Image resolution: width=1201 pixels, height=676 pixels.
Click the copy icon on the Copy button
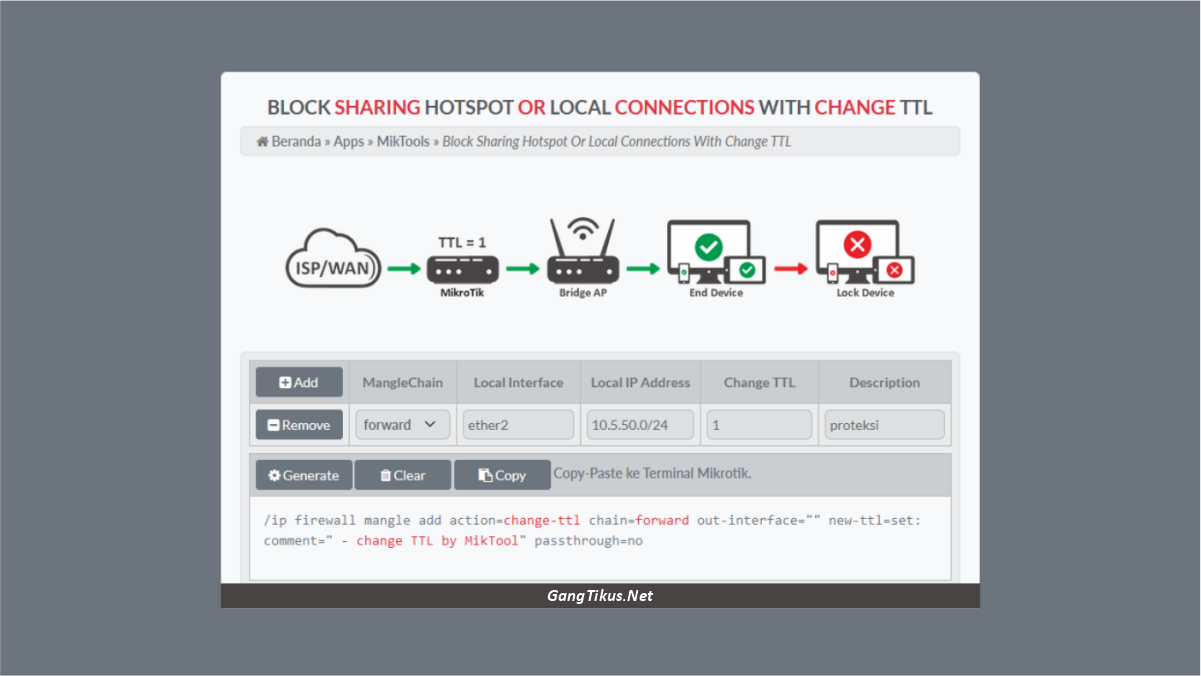tap(485, 475)
